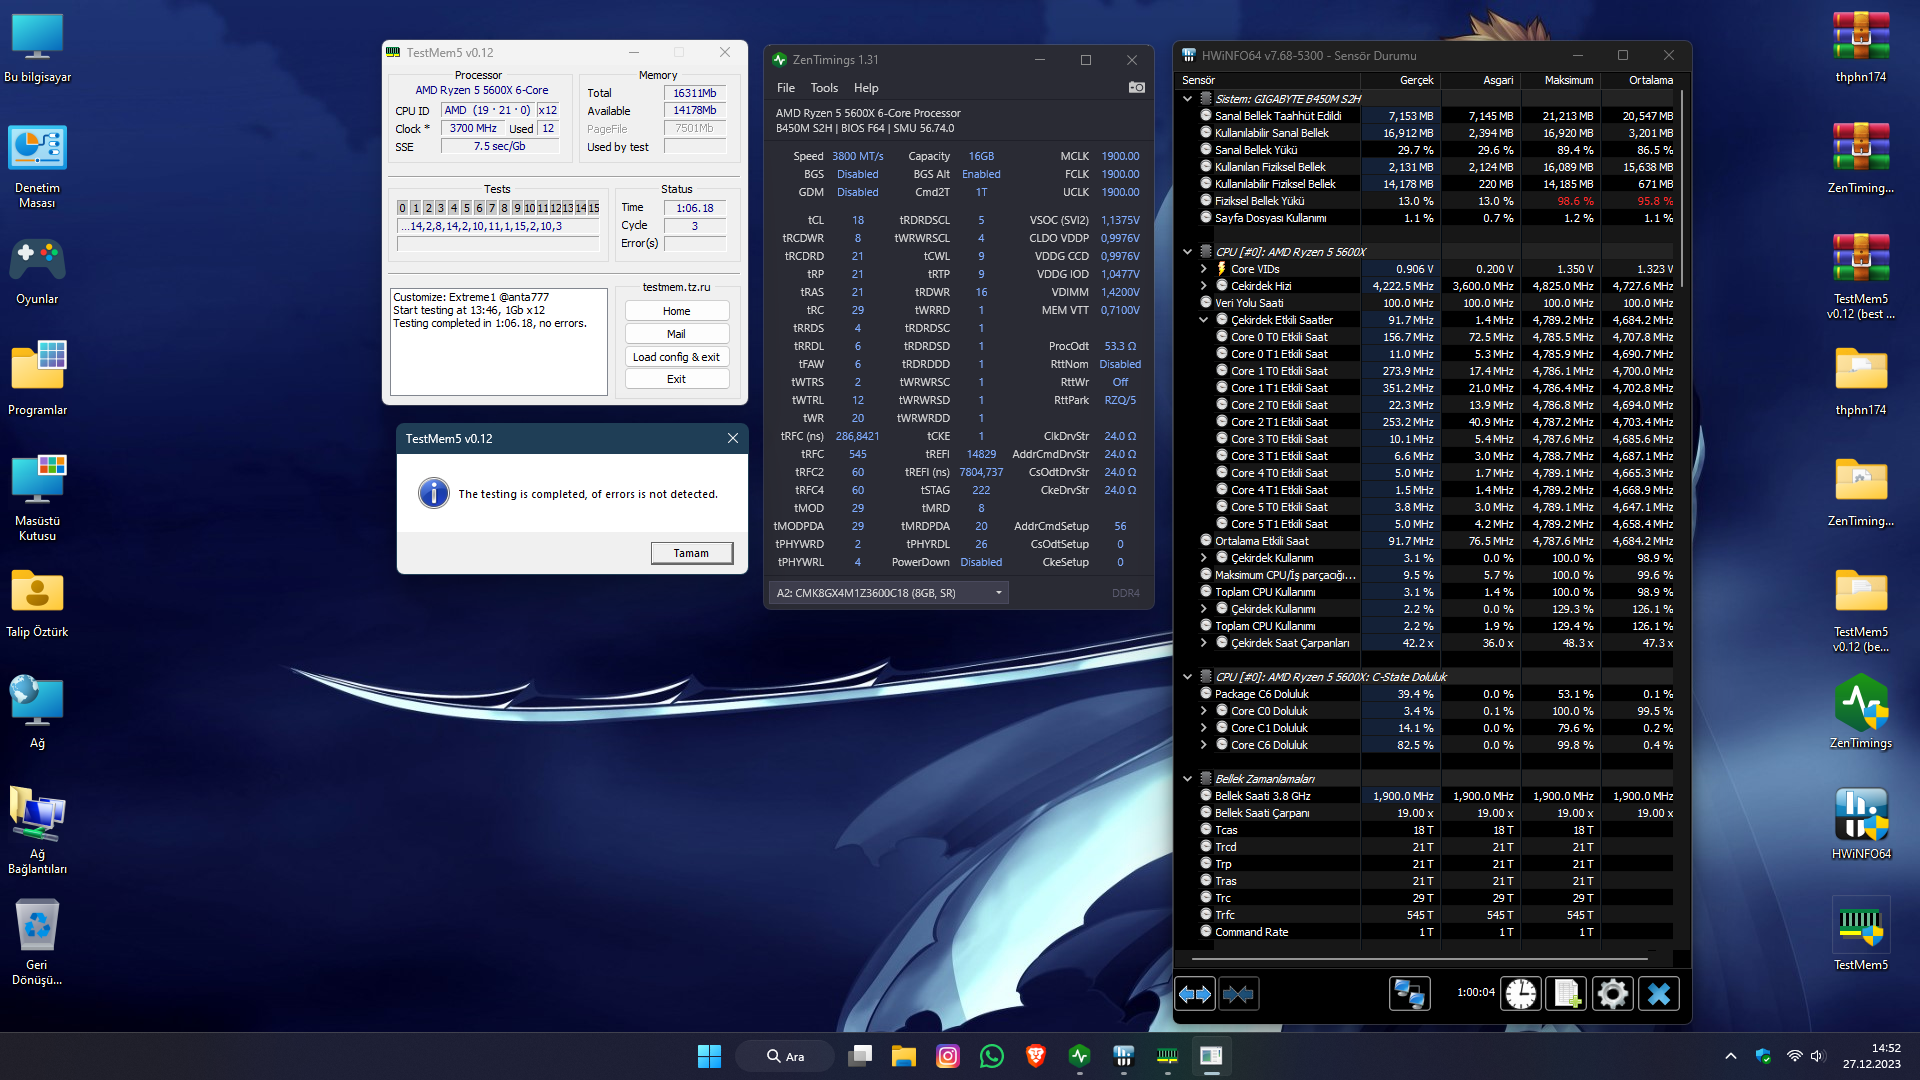Open the File menu in ZenTimings
1920x1080 pixels.
pos(785,88)
